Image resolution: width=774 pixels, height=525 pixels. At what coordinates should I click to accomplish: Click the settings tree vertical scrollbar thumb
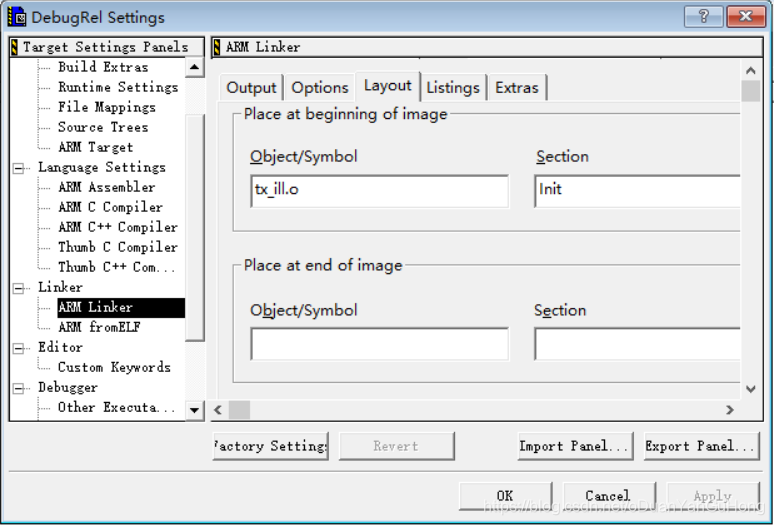coord(194,227)
